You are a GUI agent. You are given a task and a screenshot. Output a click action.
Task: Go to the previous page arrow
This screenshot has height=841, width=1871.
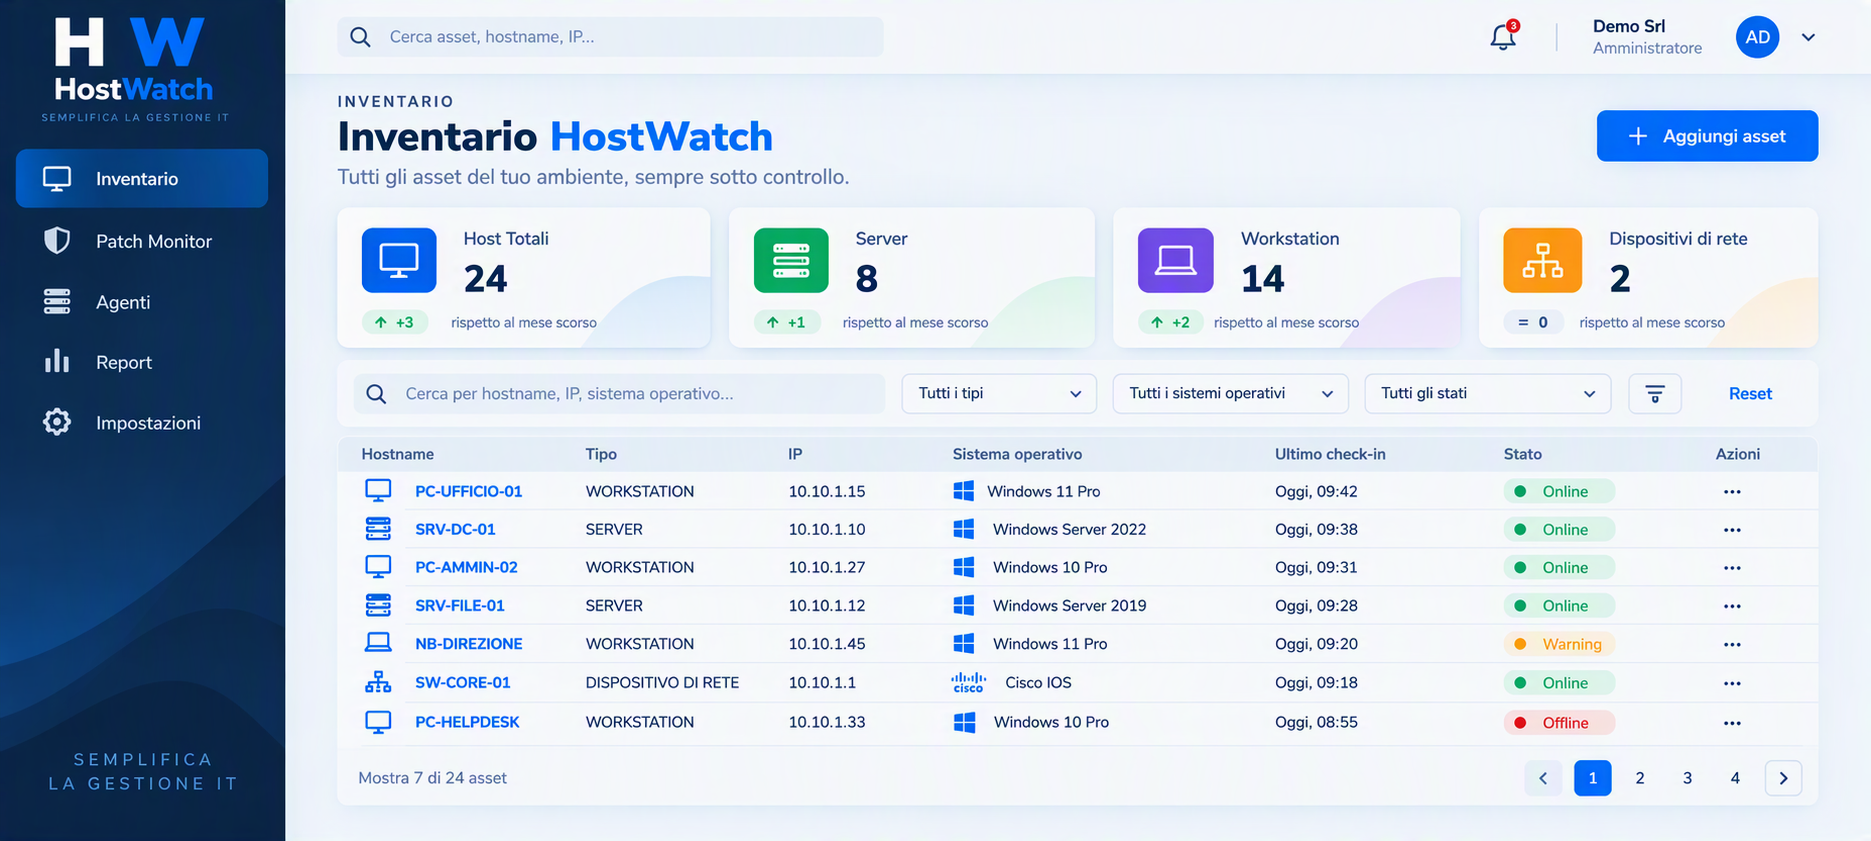[1543, 778]
